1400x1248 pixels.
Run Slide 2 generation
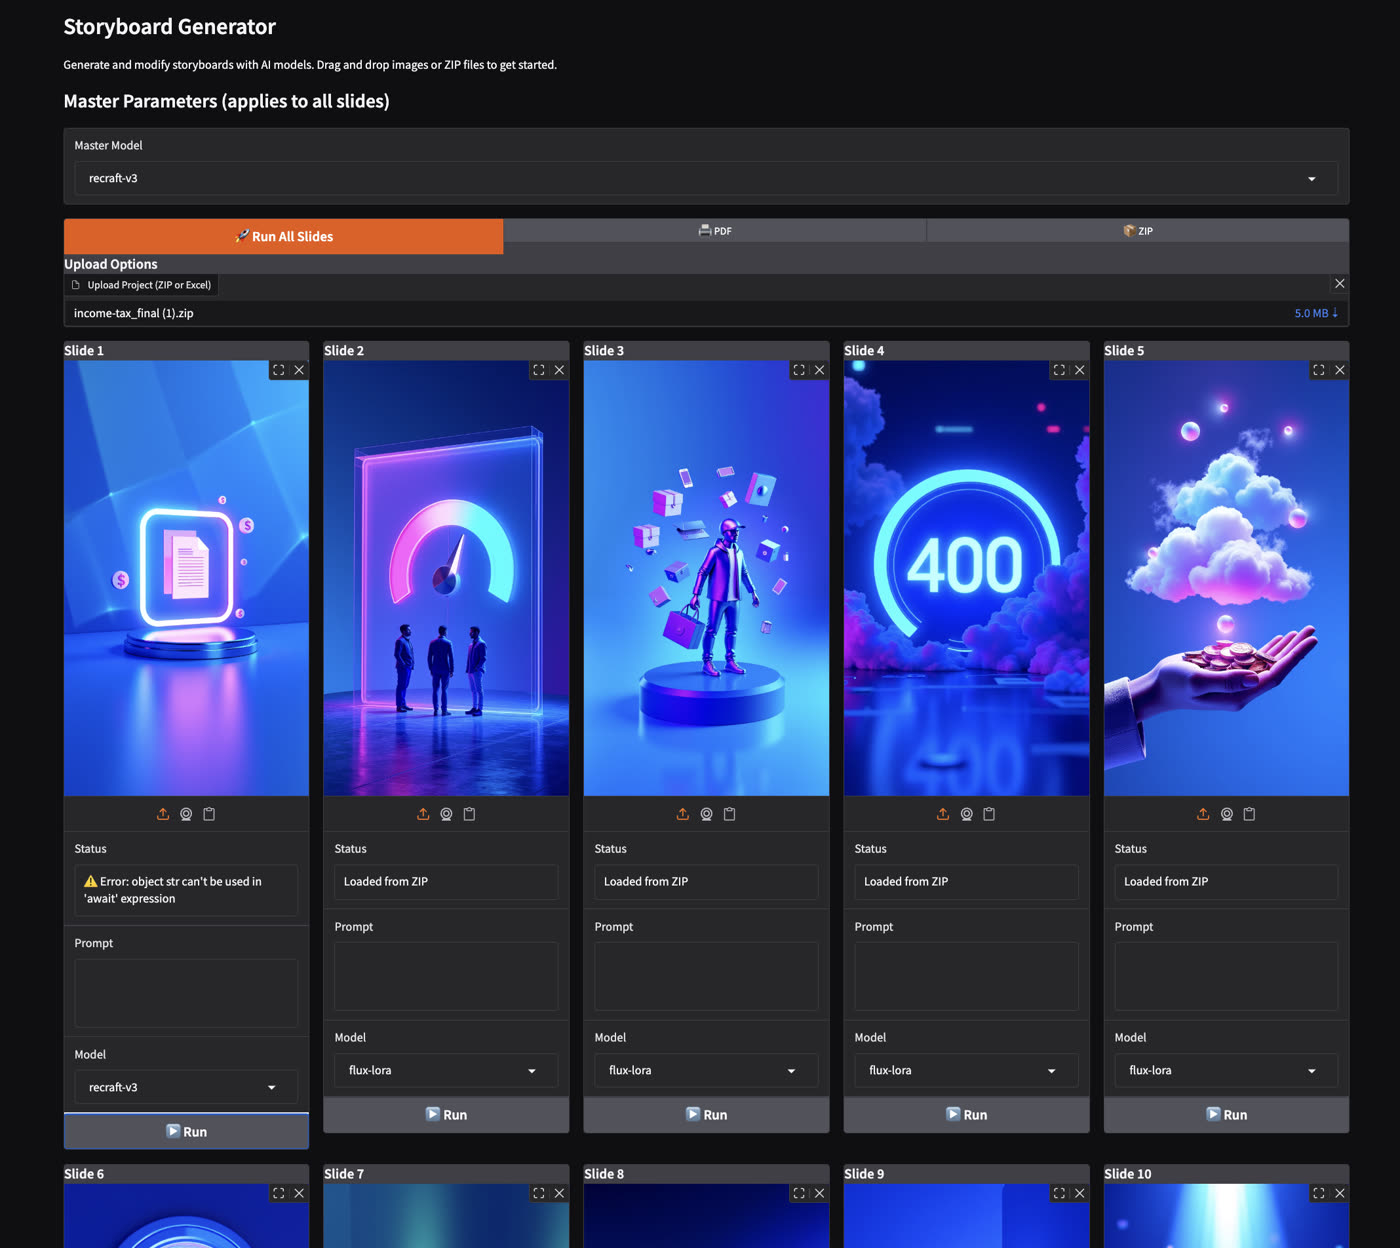coord(446,1114)
